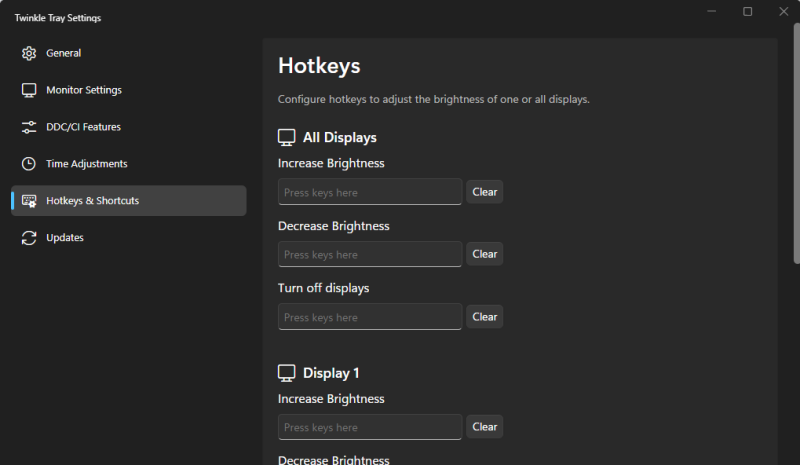Click the Time Adjustments clock icon
The width and height of the screenshot is (800, 465).
[29, 164]
